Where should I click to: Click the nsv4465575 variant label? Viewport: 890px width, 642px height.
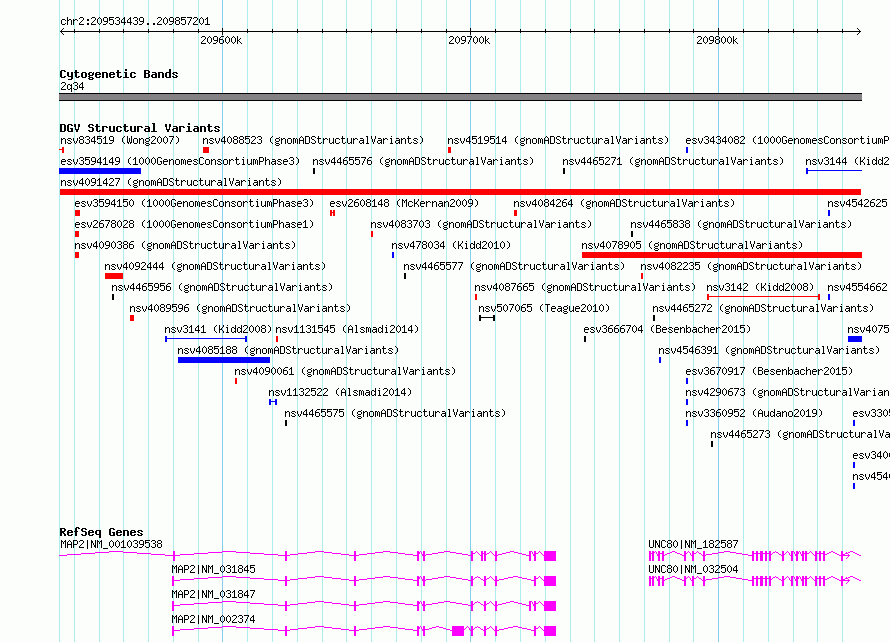click(x=395, y=413)
